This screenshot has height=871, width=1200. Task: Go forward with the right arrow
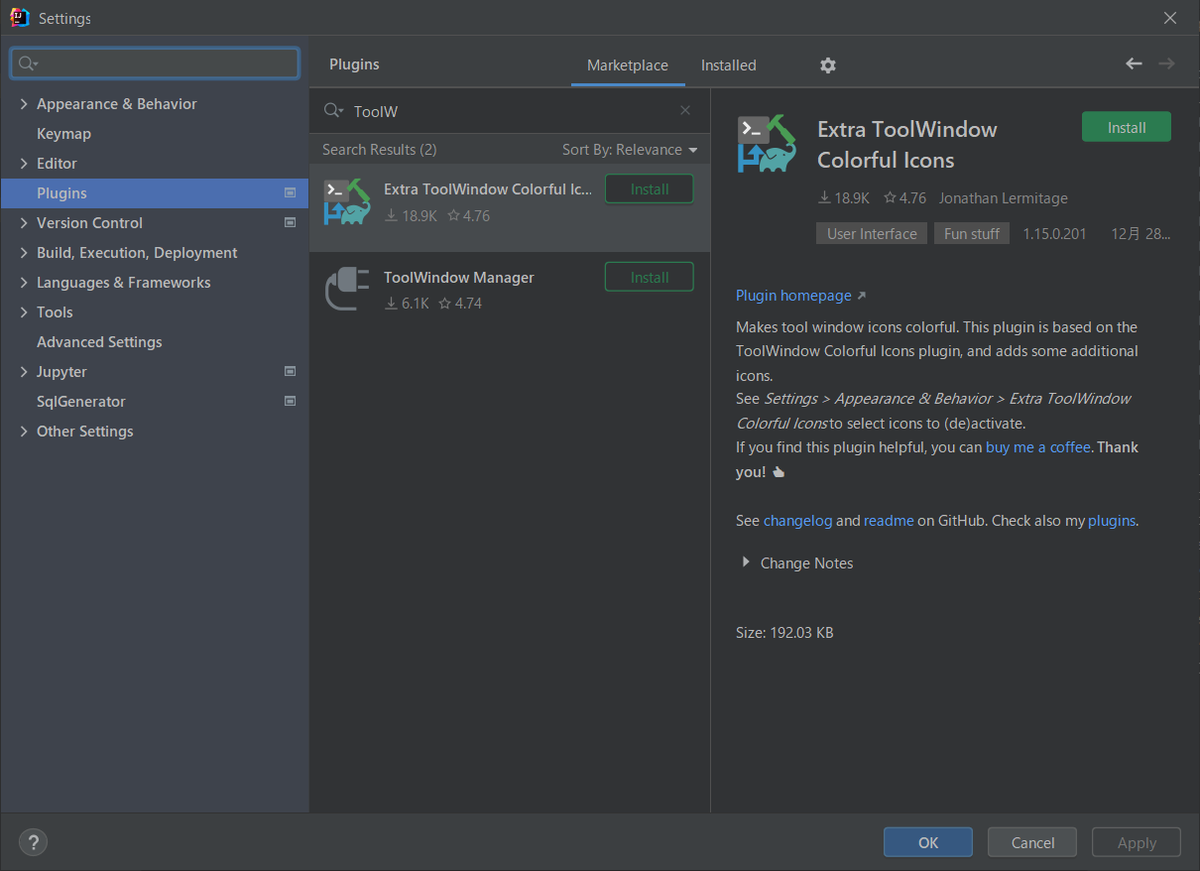1166,64
